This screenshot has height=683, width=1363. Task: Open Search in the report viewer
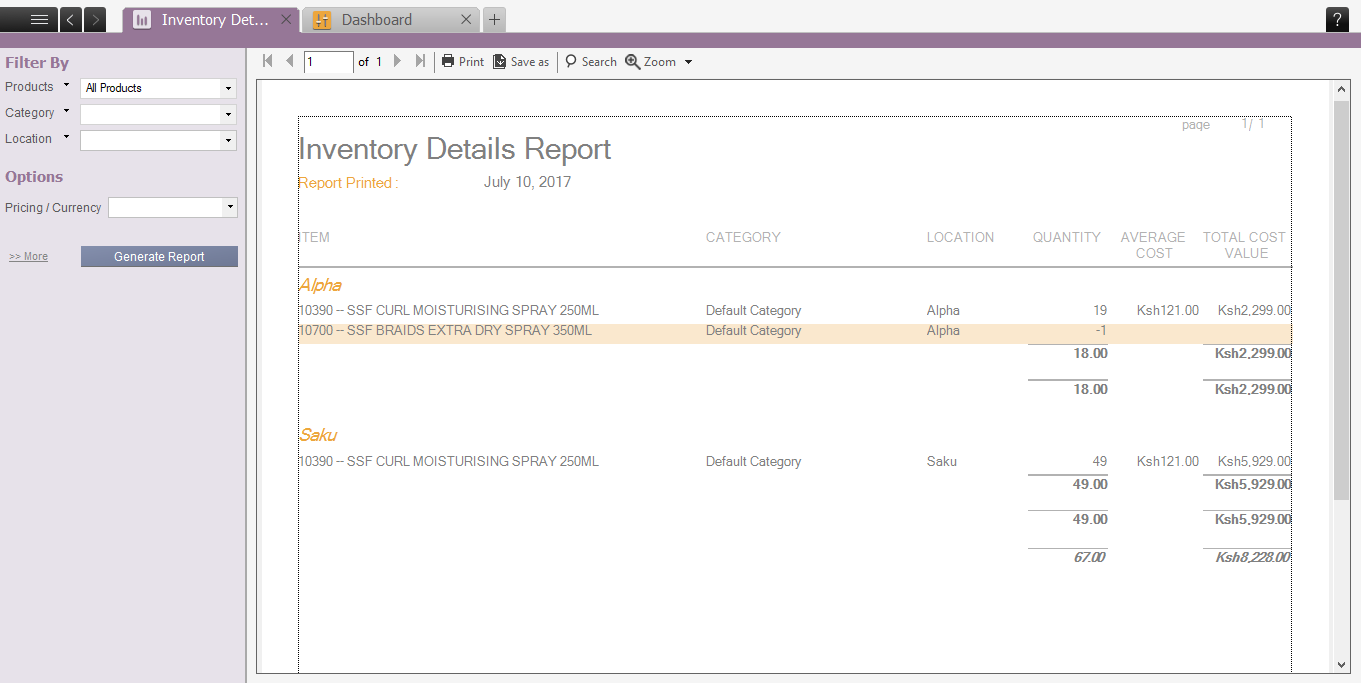point(591,61)
